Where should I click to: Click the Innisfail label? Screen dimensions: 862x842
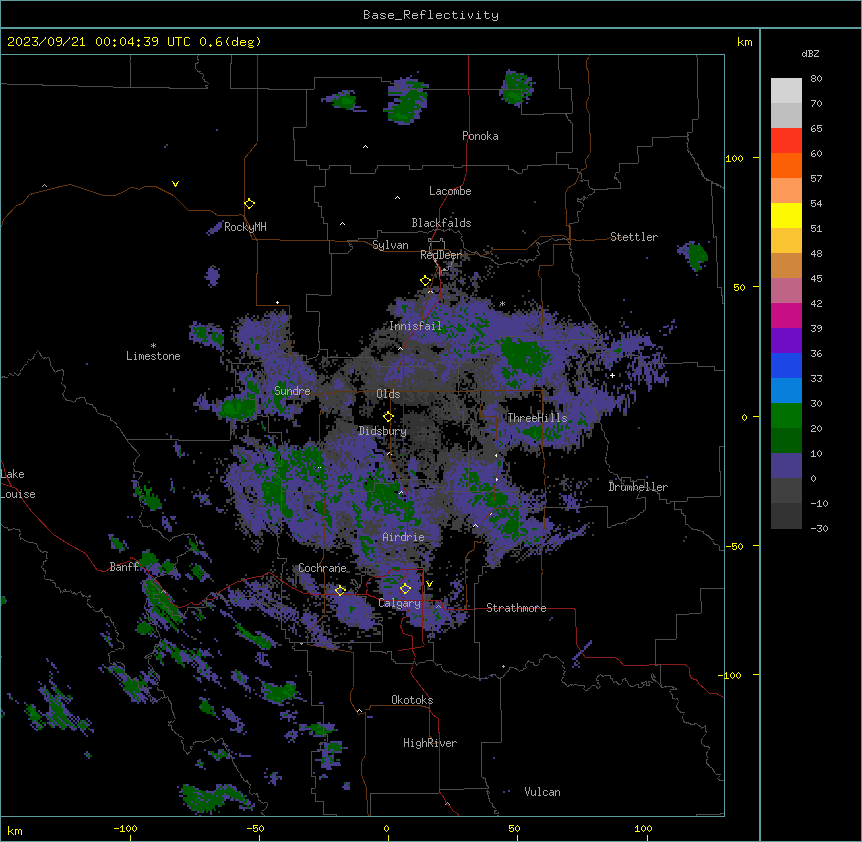415,326
